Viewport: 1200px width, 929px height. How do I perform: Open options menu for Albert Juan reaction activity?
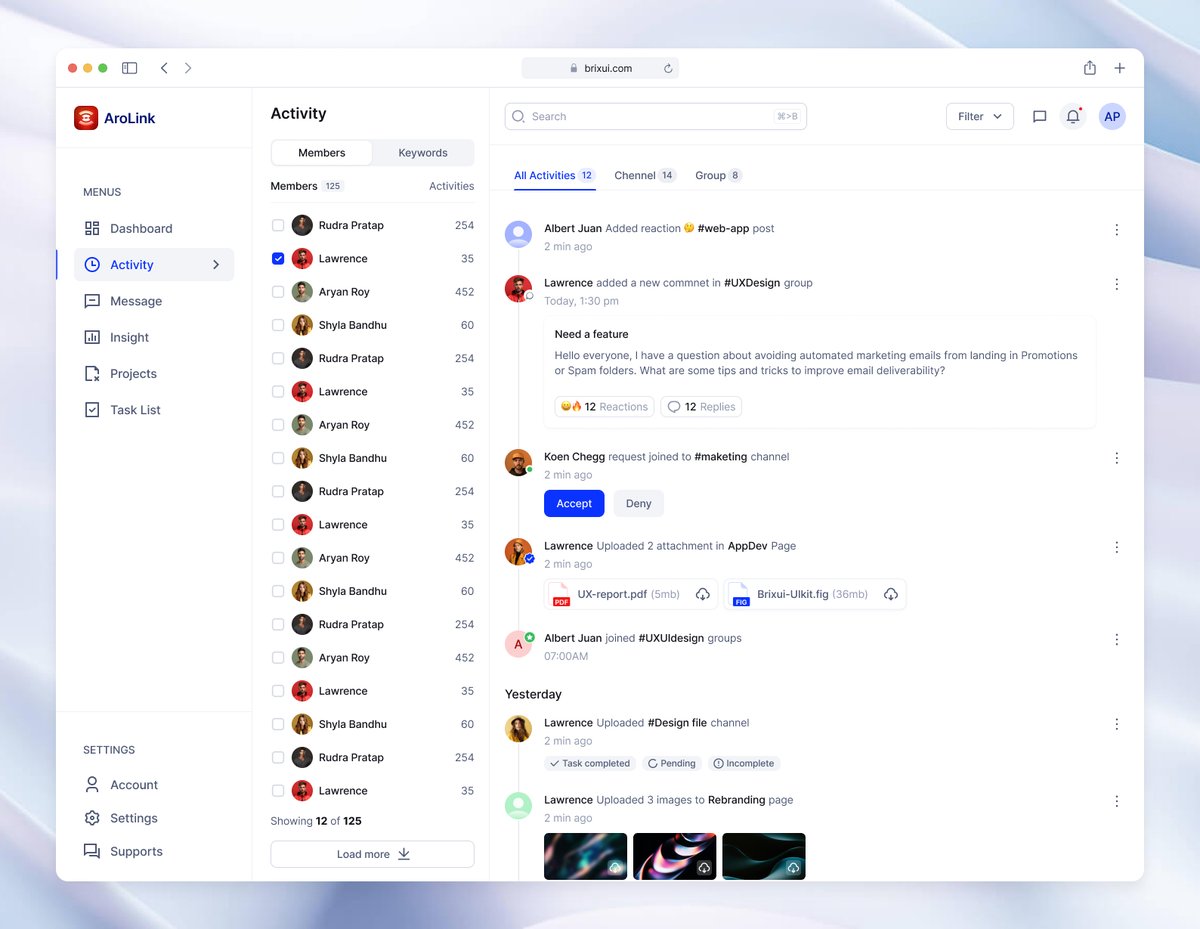tap(1117, 230)
